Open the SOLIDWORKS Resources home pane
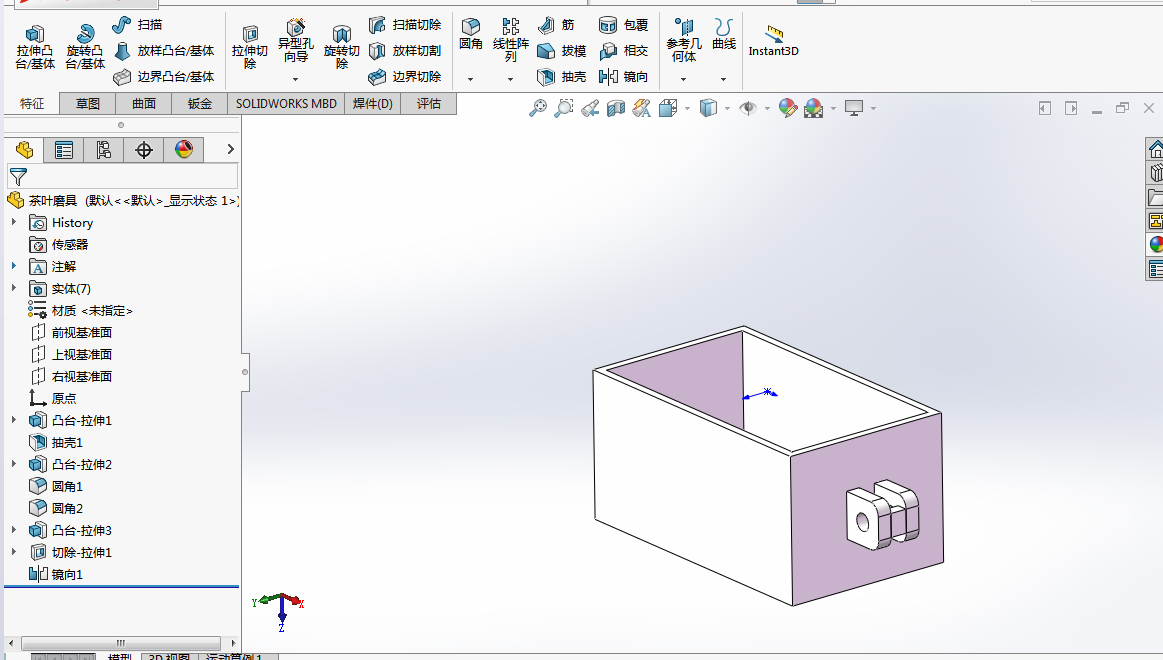This screenshot has height=660, width=1163. click(x=1155, y=150)
